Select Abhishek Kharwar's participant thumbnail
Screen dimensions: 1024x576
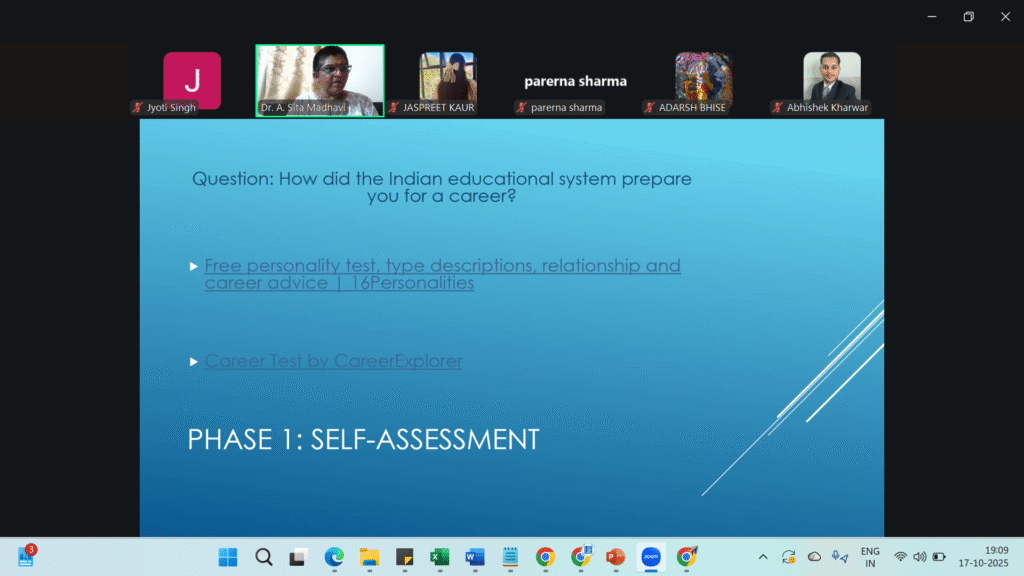pos(831,80)
